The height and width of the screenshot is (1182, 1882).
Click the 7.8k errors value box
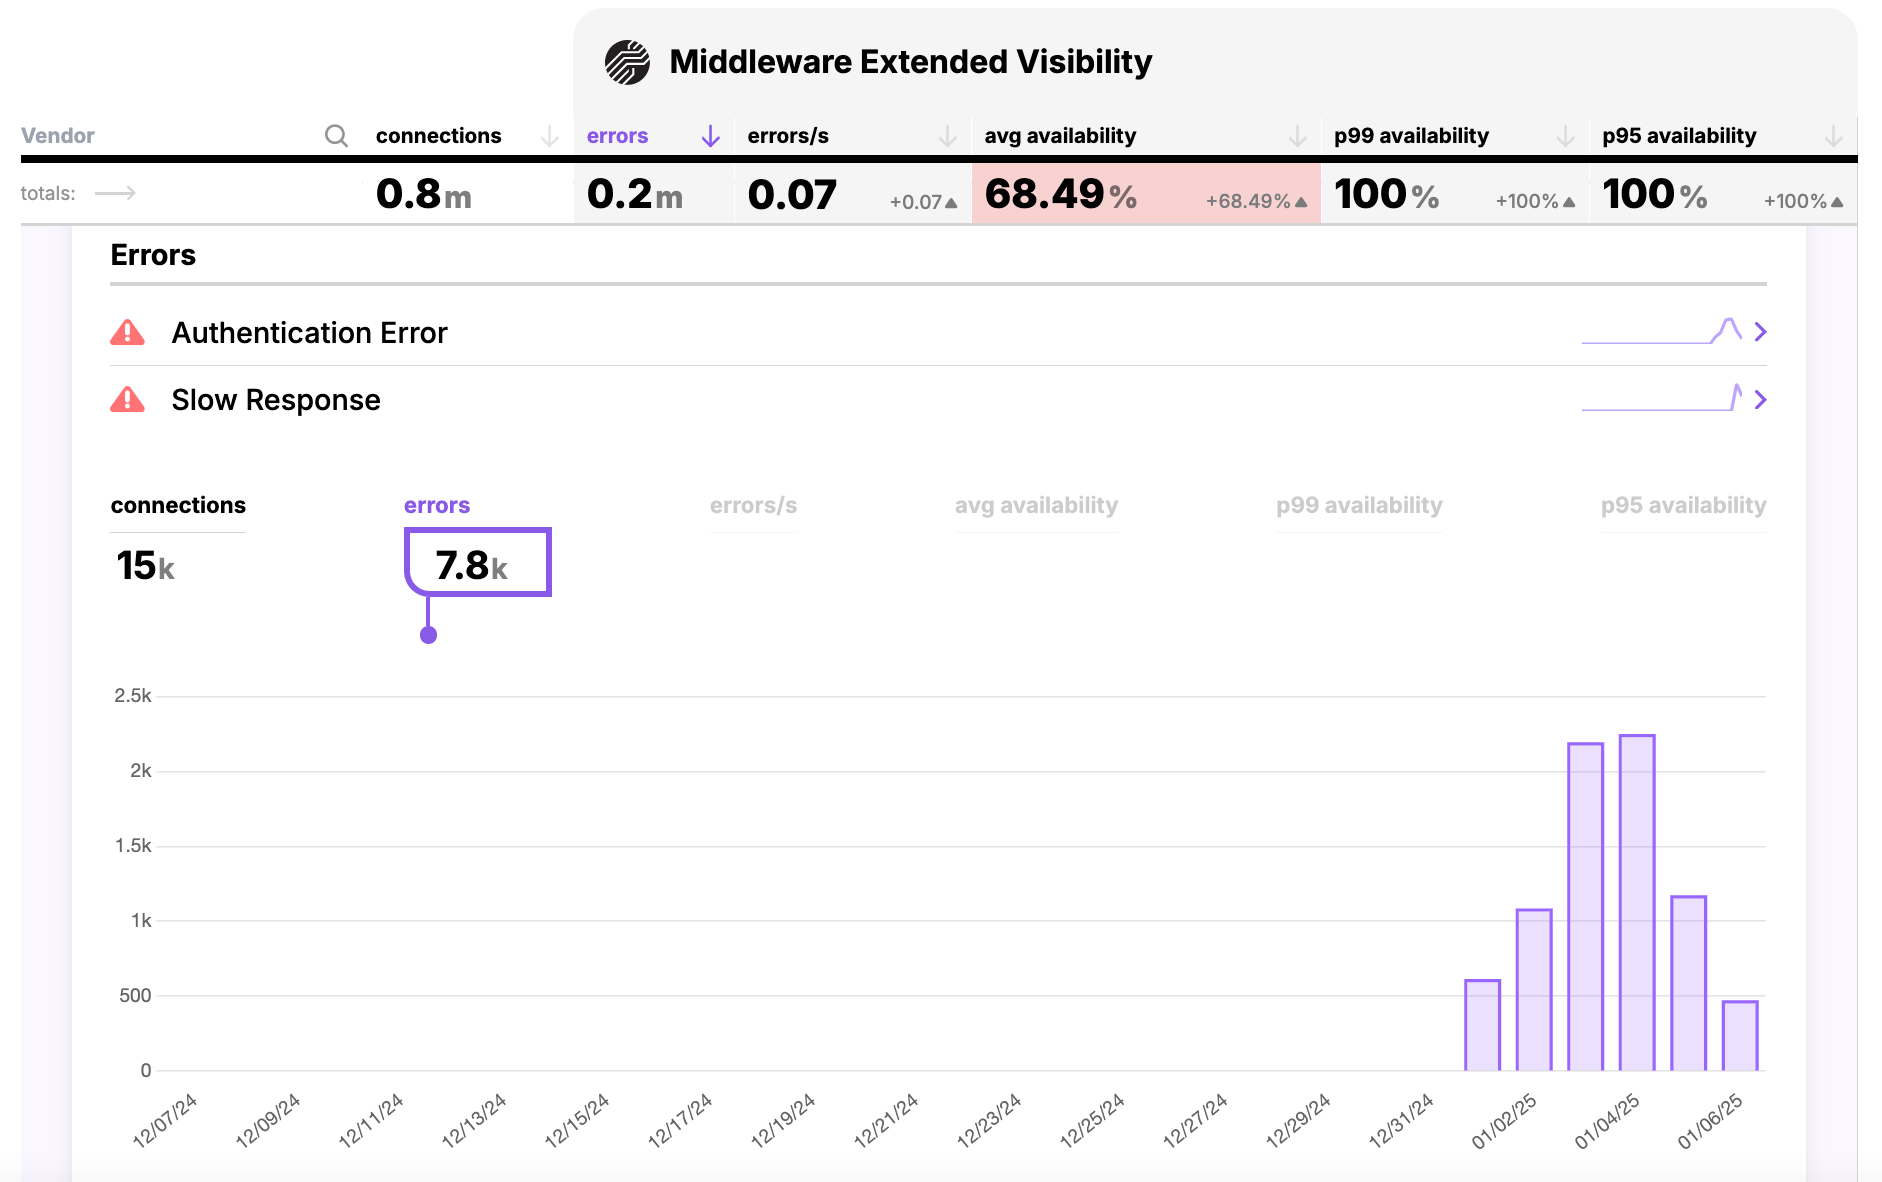477,565
